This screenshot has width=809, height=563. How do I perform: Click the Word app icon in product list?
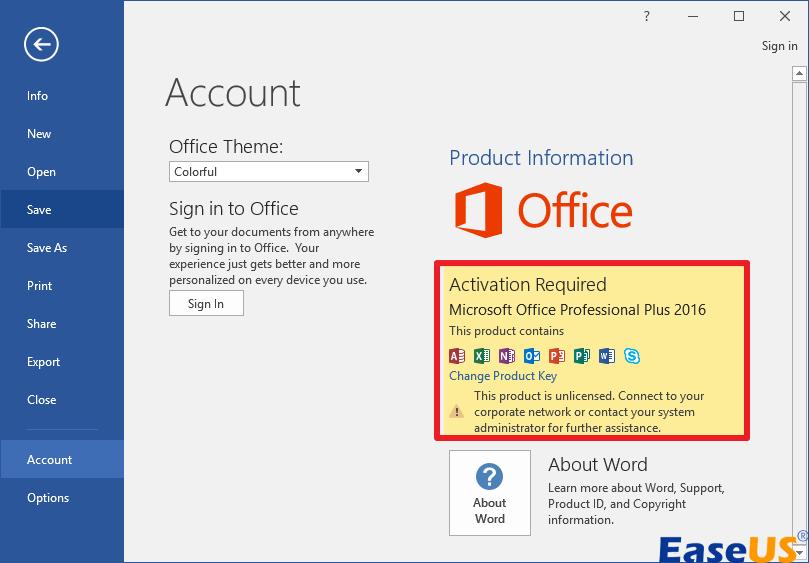[607, 356]
